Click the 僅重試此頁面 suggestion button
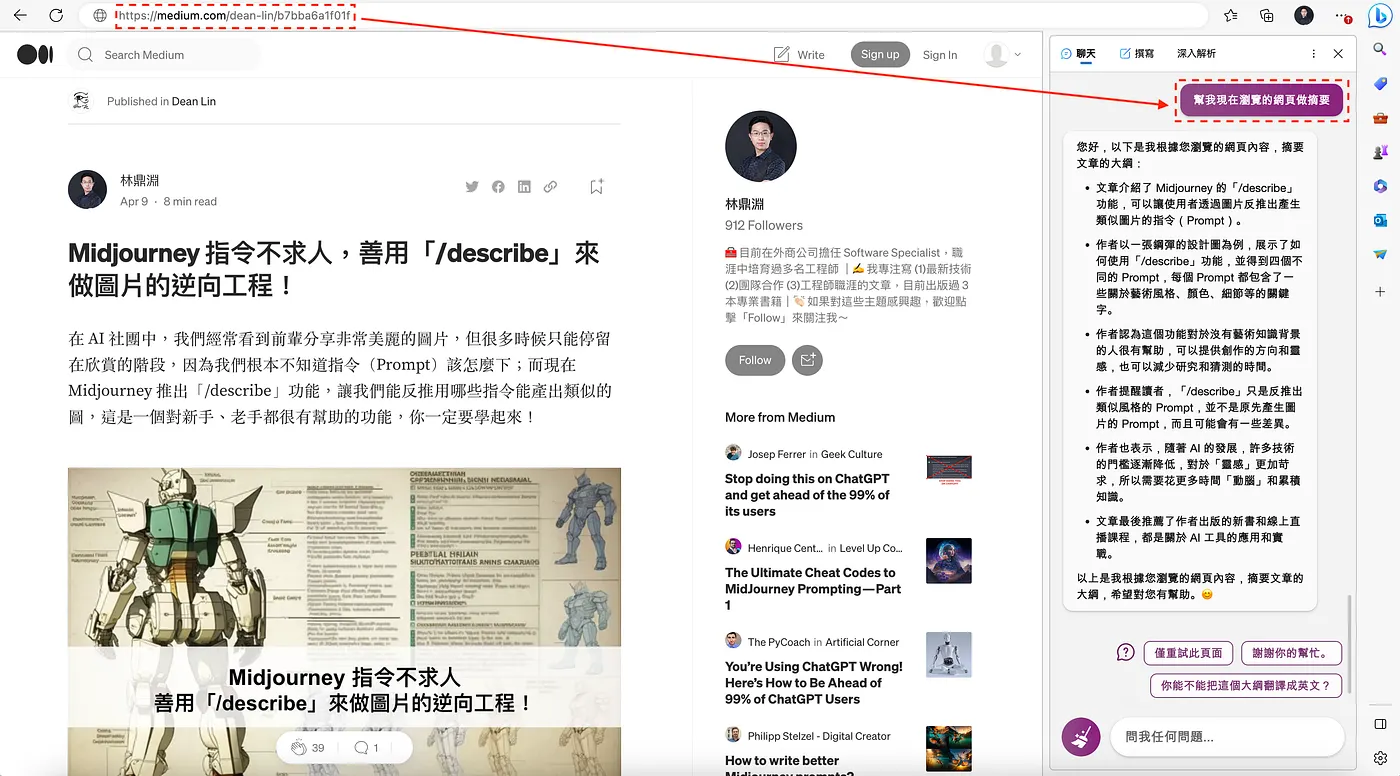This screenshot has height=776, width=1400. [1188, 653]
